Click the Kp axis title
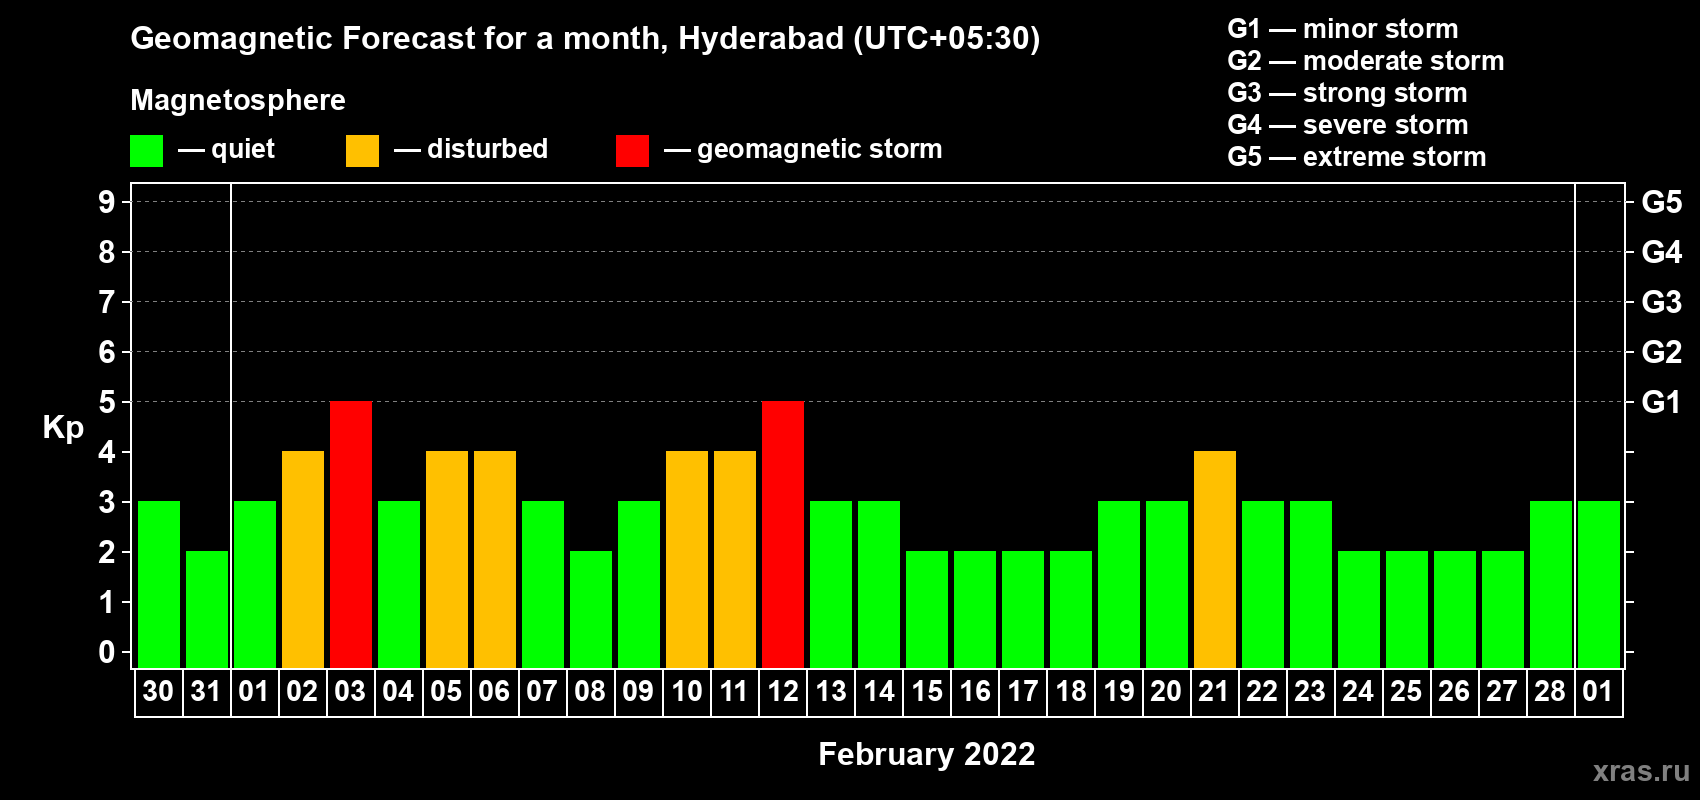 pyautogui.click(x=63, y=428)
